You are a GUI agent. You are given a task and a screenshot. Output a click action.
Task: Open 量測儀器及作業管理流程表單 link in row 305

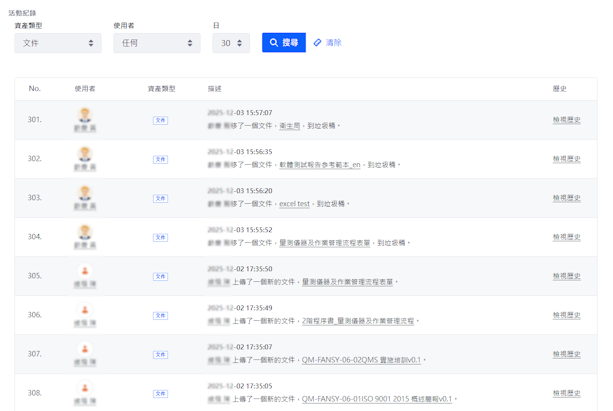point(347,282)
